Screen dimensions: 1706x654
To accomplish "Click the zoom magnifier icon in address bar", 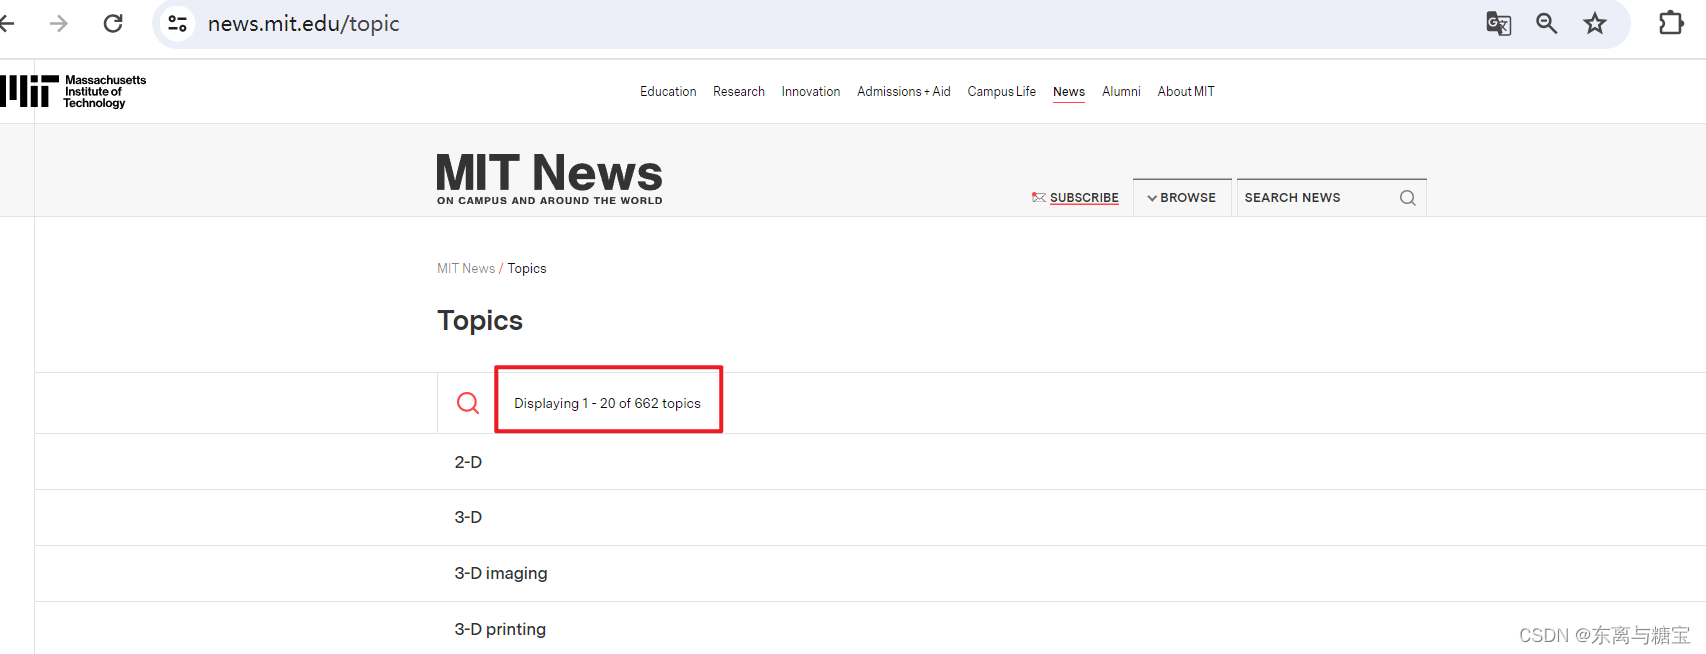I will click(x=1547, y=23).
